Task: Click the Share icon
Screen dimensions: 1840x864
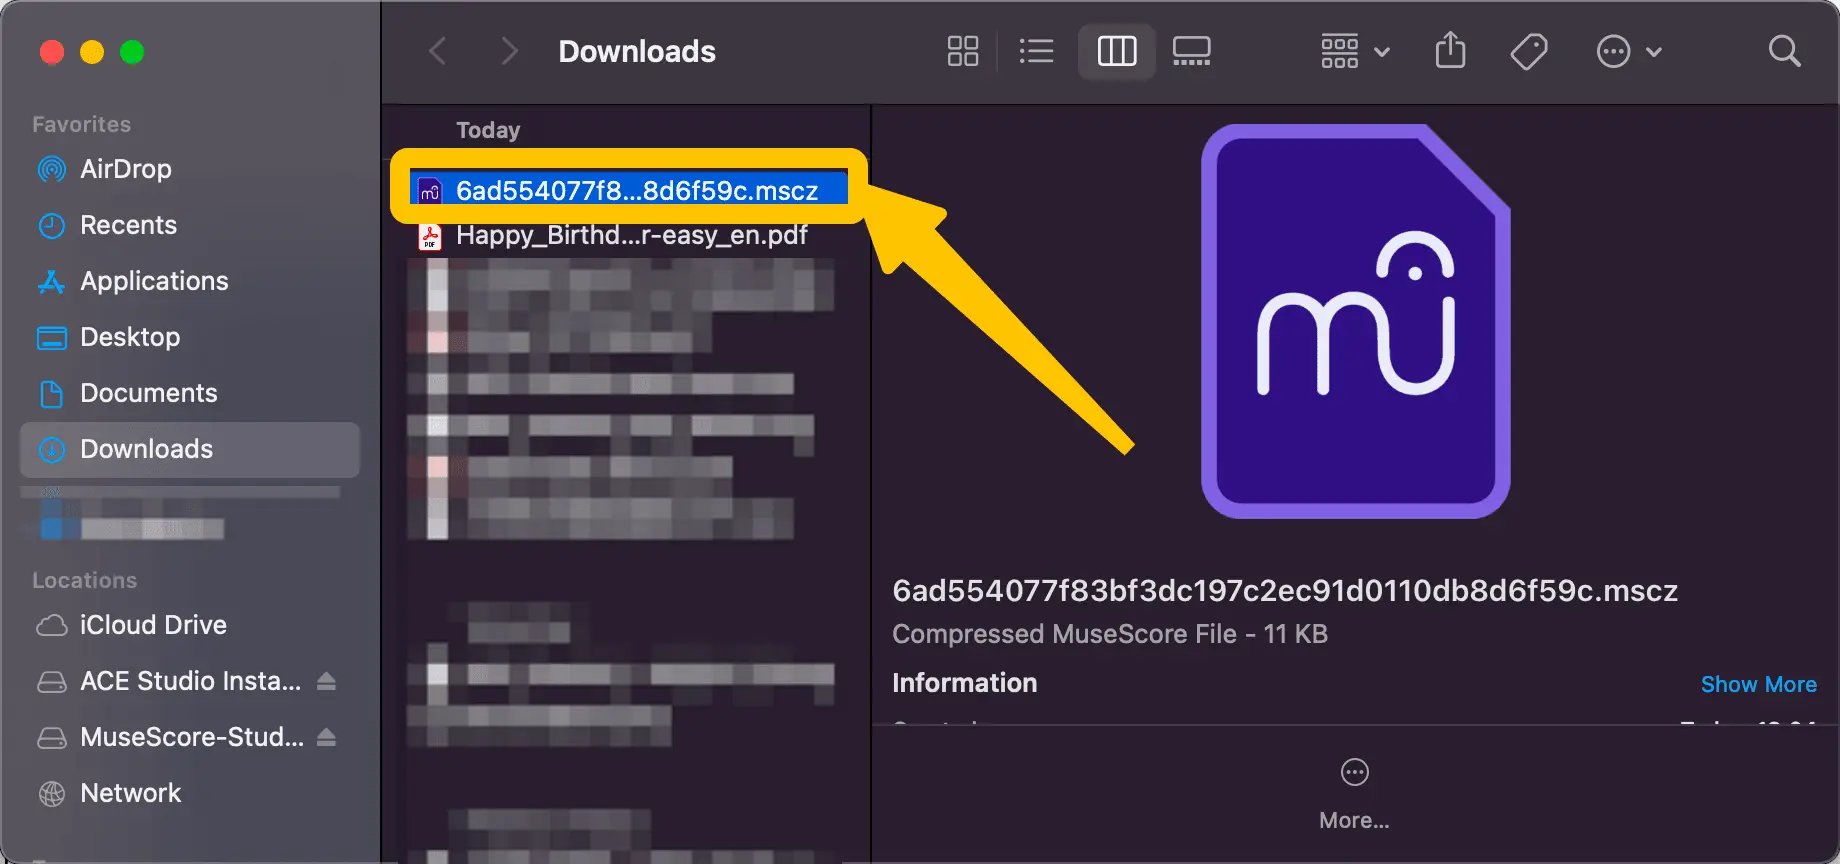Action: tap(1450, 50)
